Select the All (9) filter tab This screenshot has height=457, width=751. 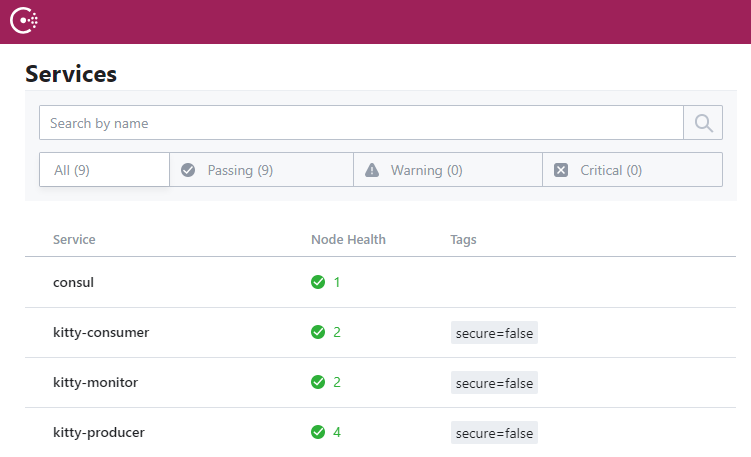(104, 170)
